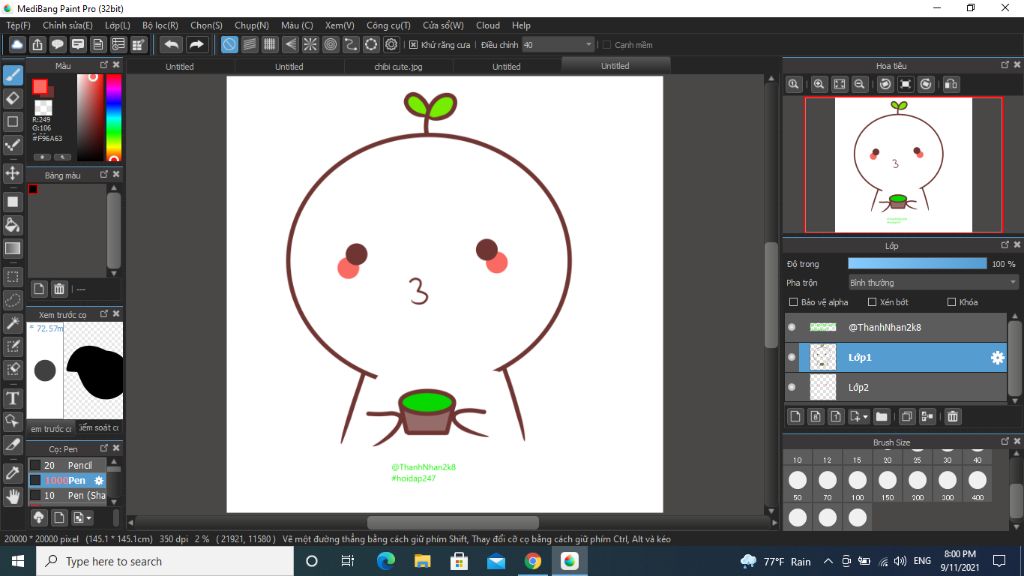Enable the parallel lines snap guide
This screenshot has height=576, width=1024.
click(249, 44)
